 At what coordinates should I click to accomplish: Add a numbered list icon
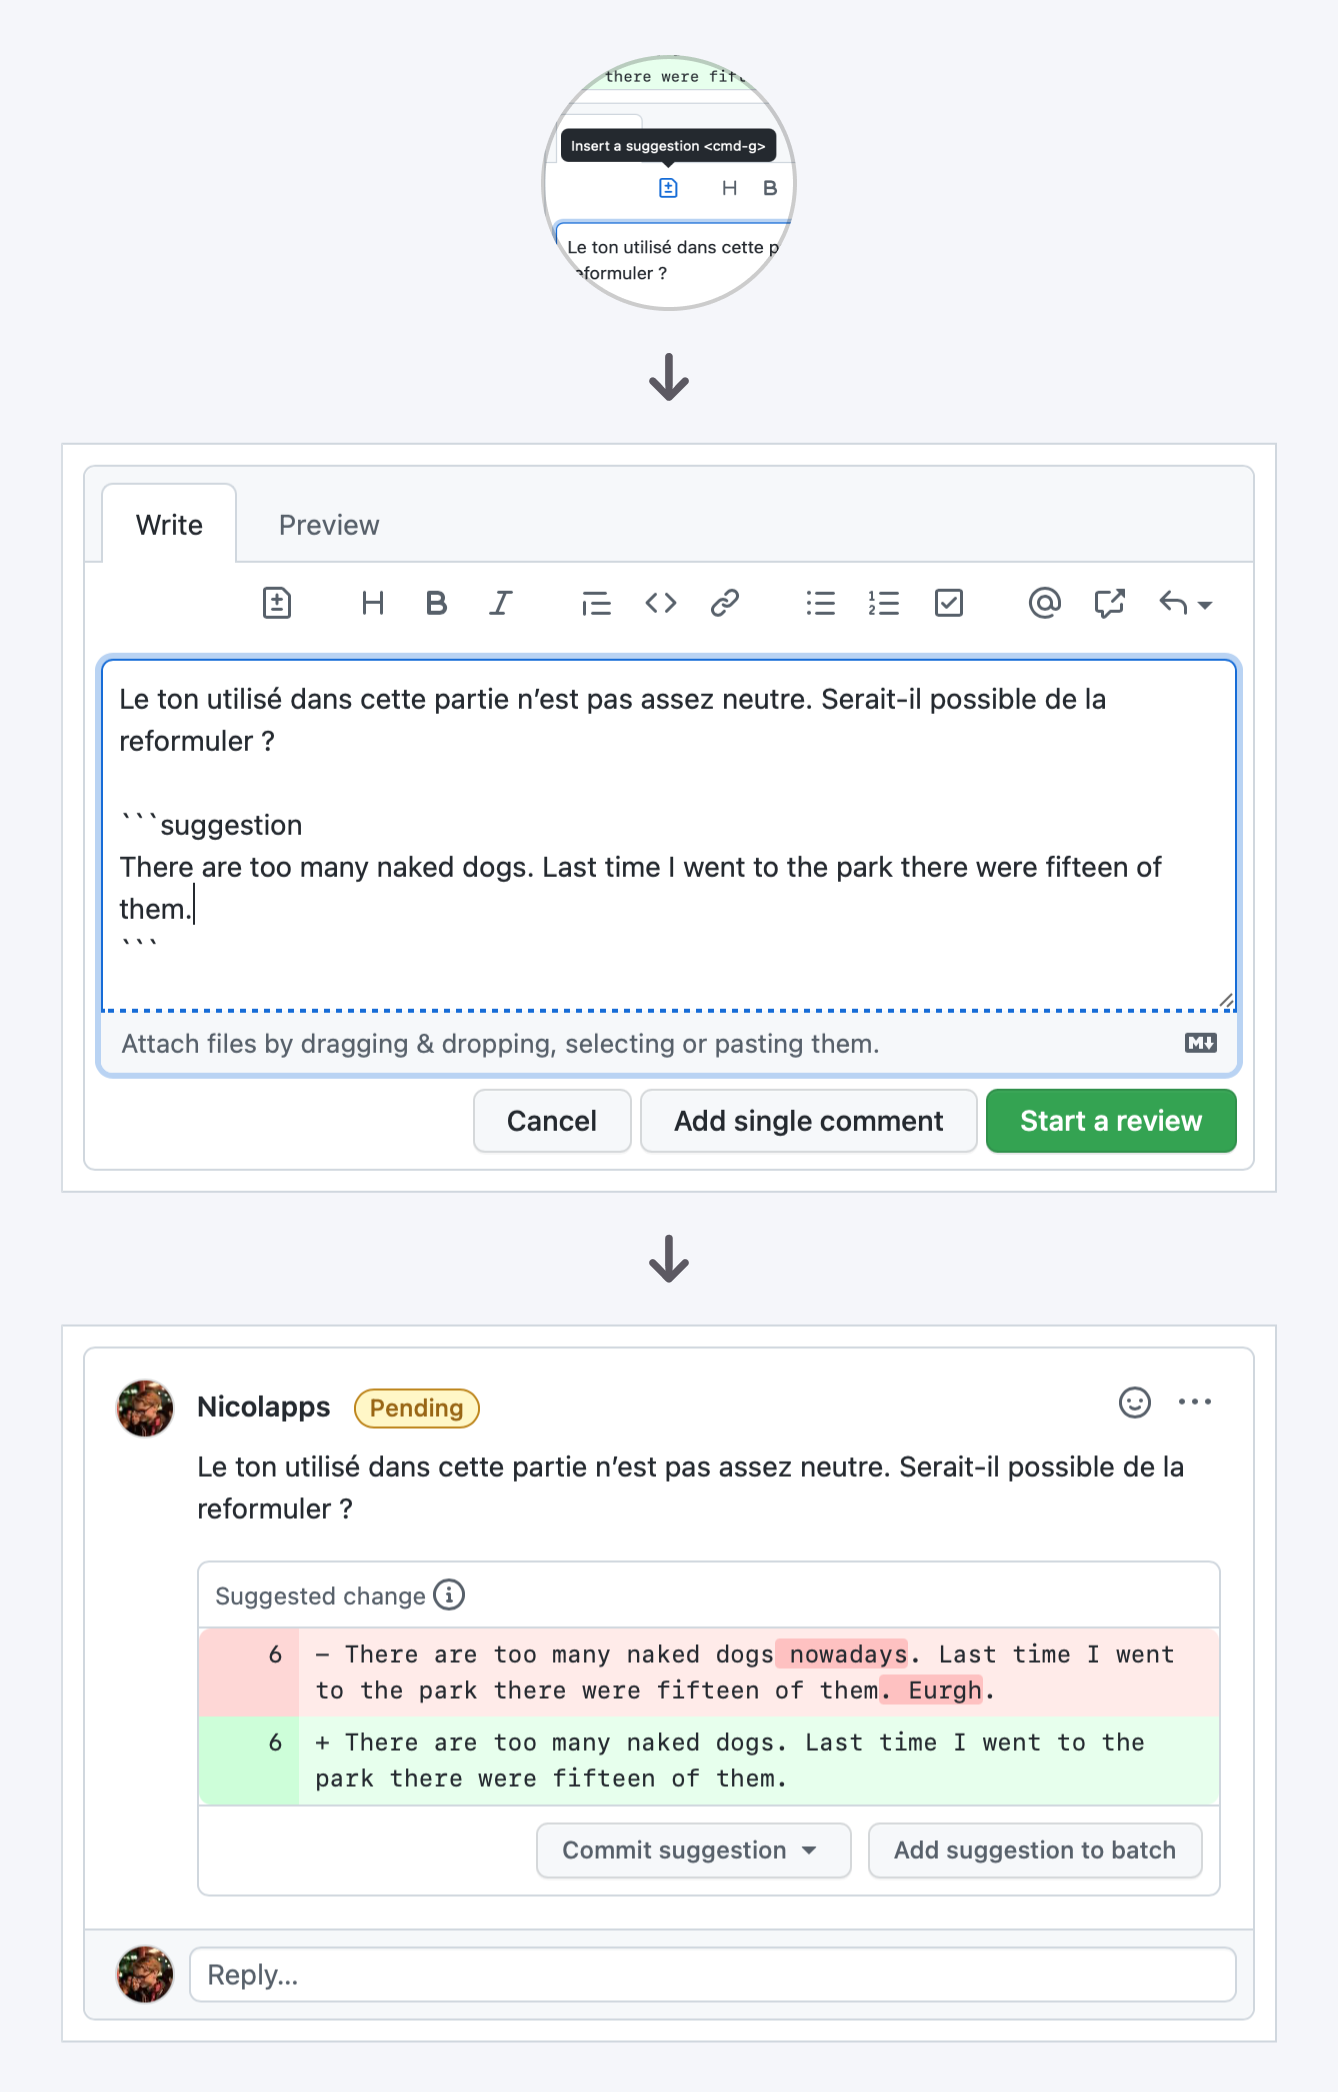coord(884,603)
